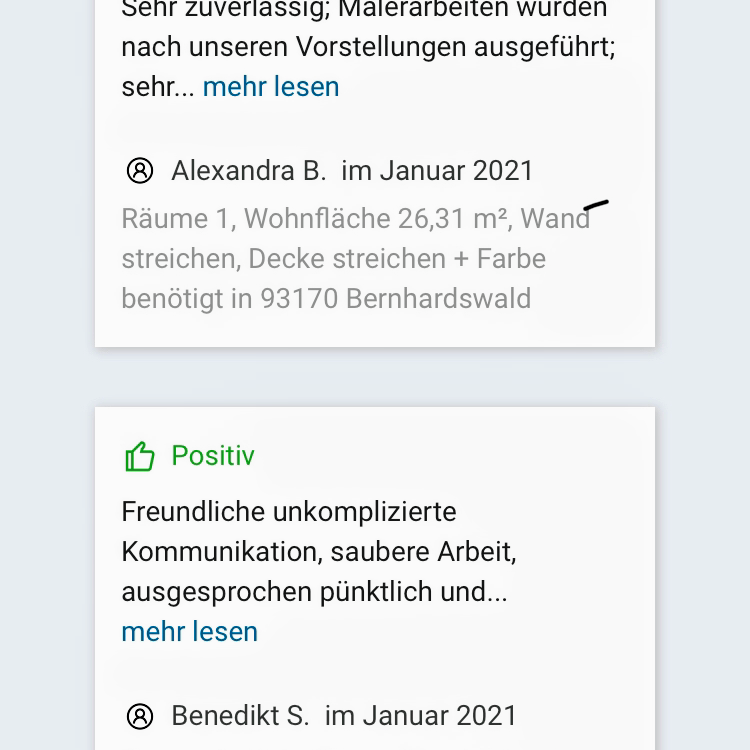Tap "im Januar 2021" next to Alexandra B.

click(438, 171)
